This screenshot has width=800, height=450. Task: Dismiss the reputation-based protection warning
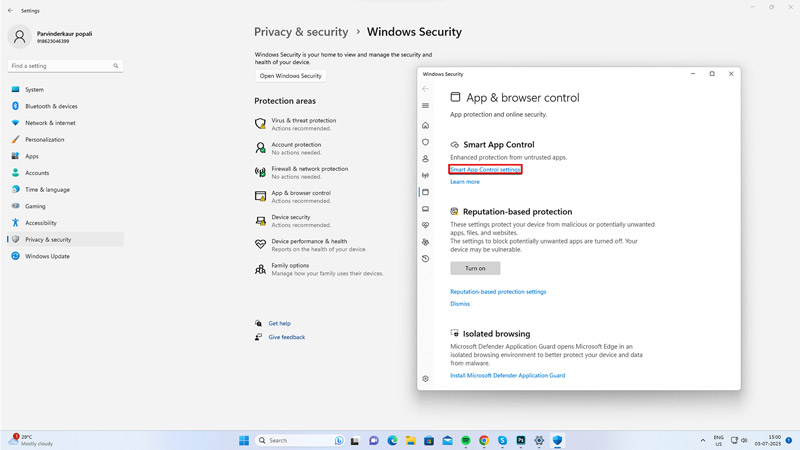[x=460, y=304]
